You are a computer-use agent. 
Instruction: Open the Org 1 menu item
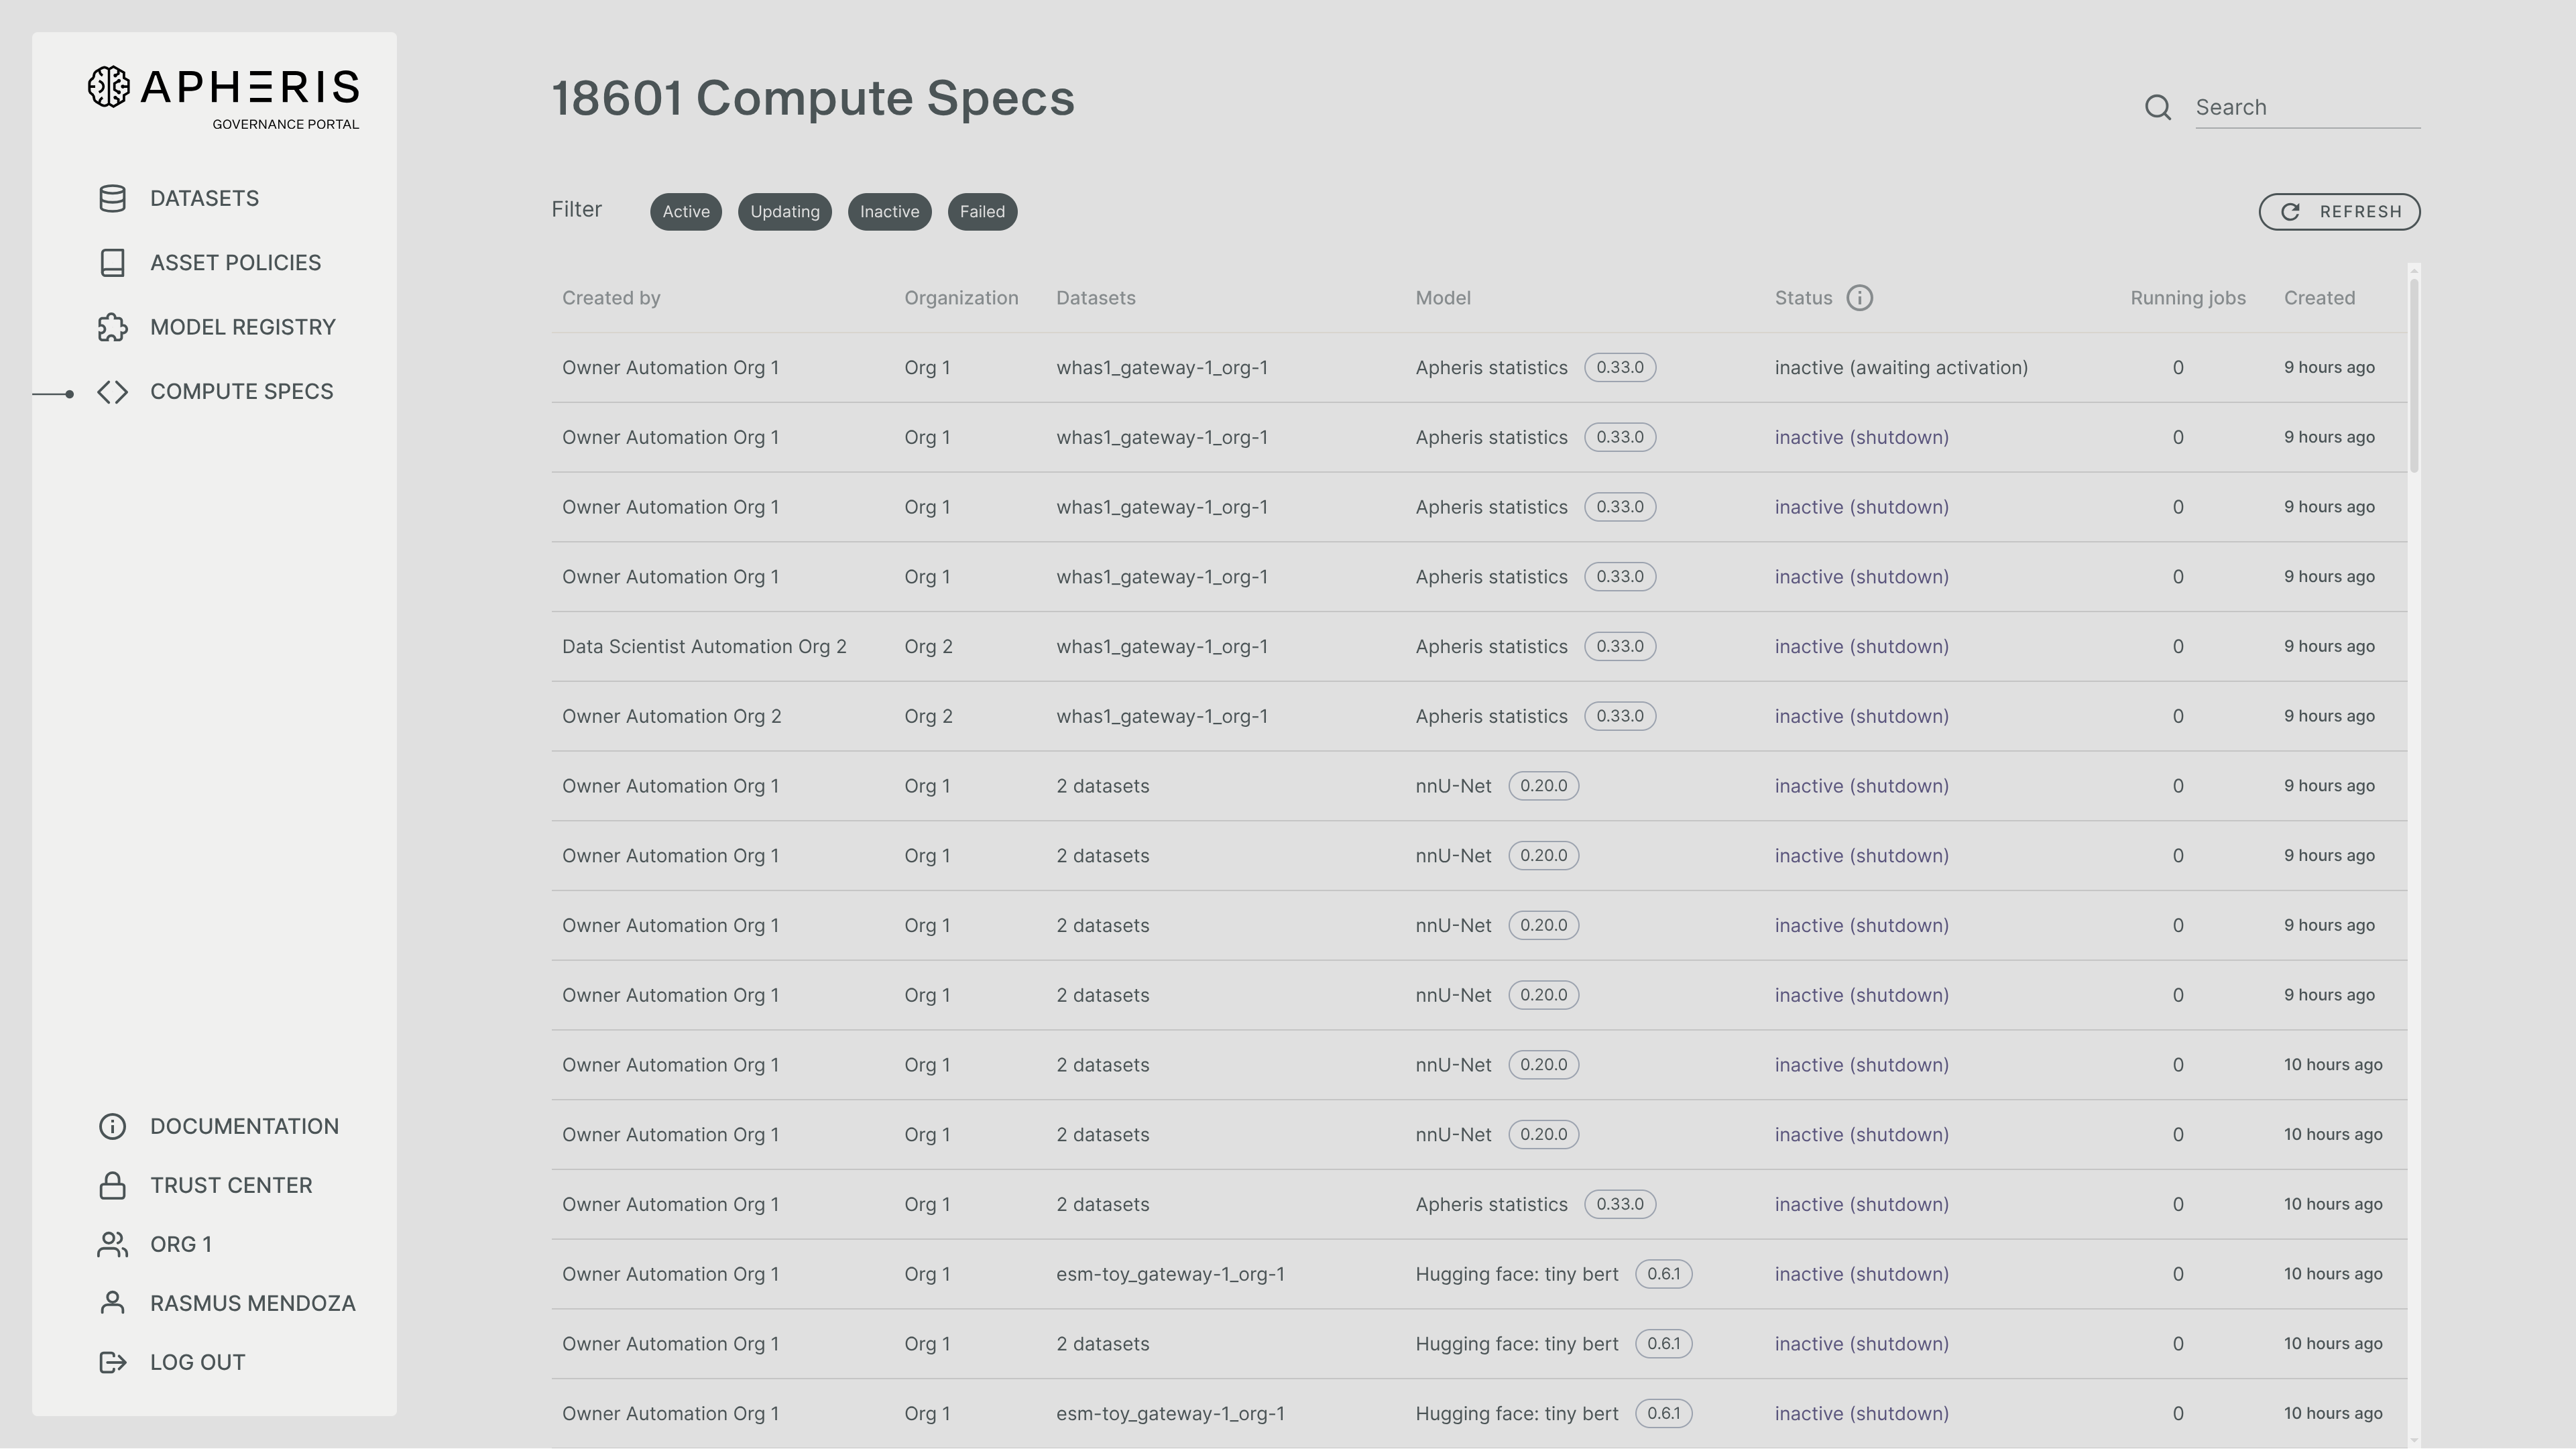click(x=180, y=1244)
